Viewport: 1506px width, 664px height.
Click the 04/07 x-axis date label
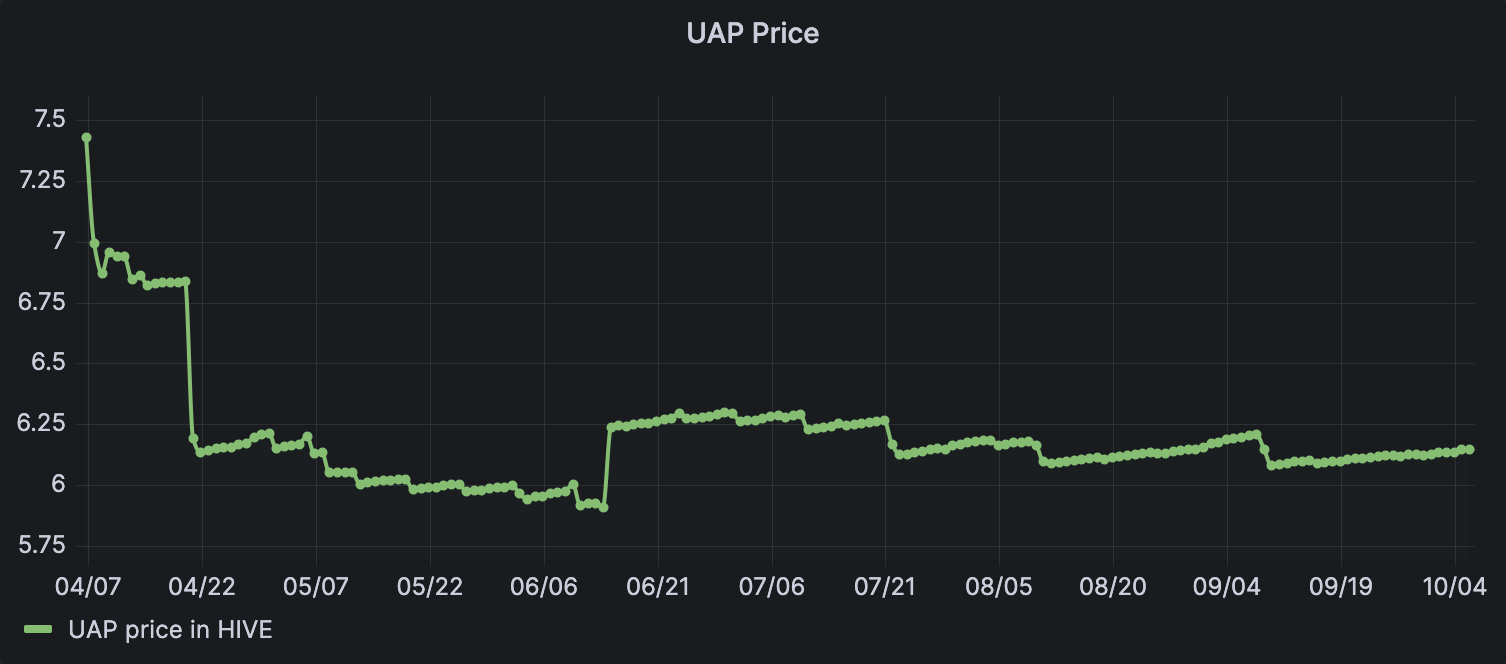88,586
